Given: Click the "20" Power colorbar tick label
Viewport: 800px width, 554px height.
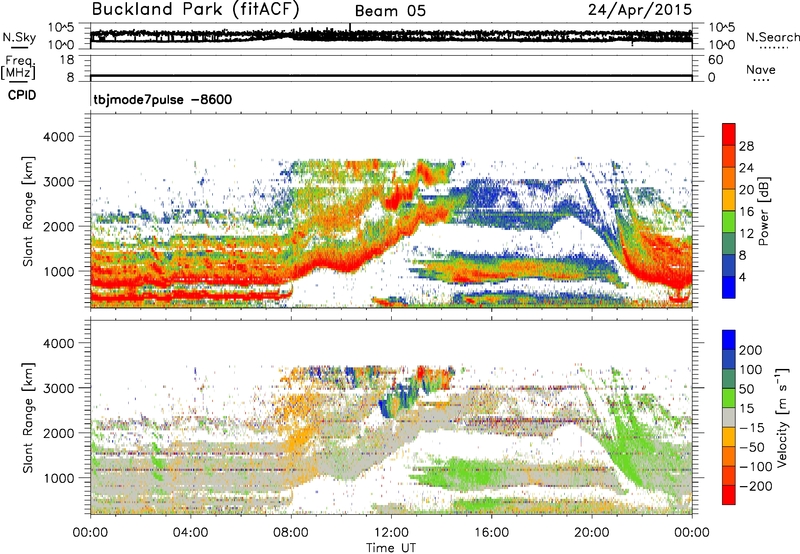Looking at the screenshot, I should click(x=746, y=190).
